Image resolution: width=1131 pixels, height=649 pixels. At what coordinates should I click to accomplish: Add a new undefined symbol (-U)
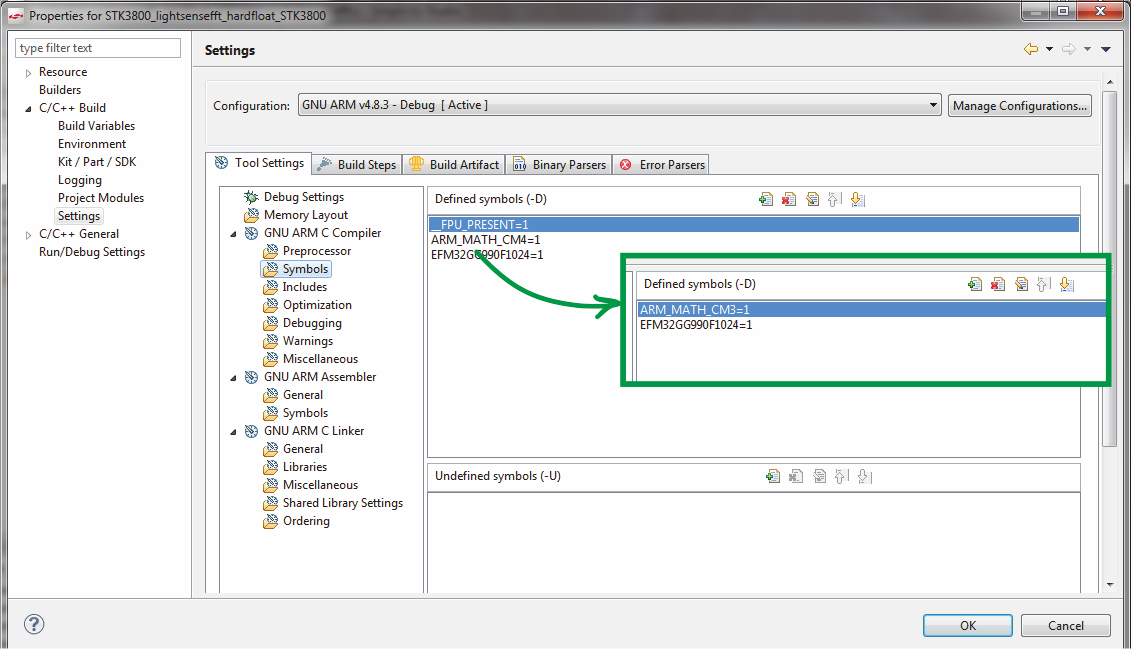tap(773, 476)
